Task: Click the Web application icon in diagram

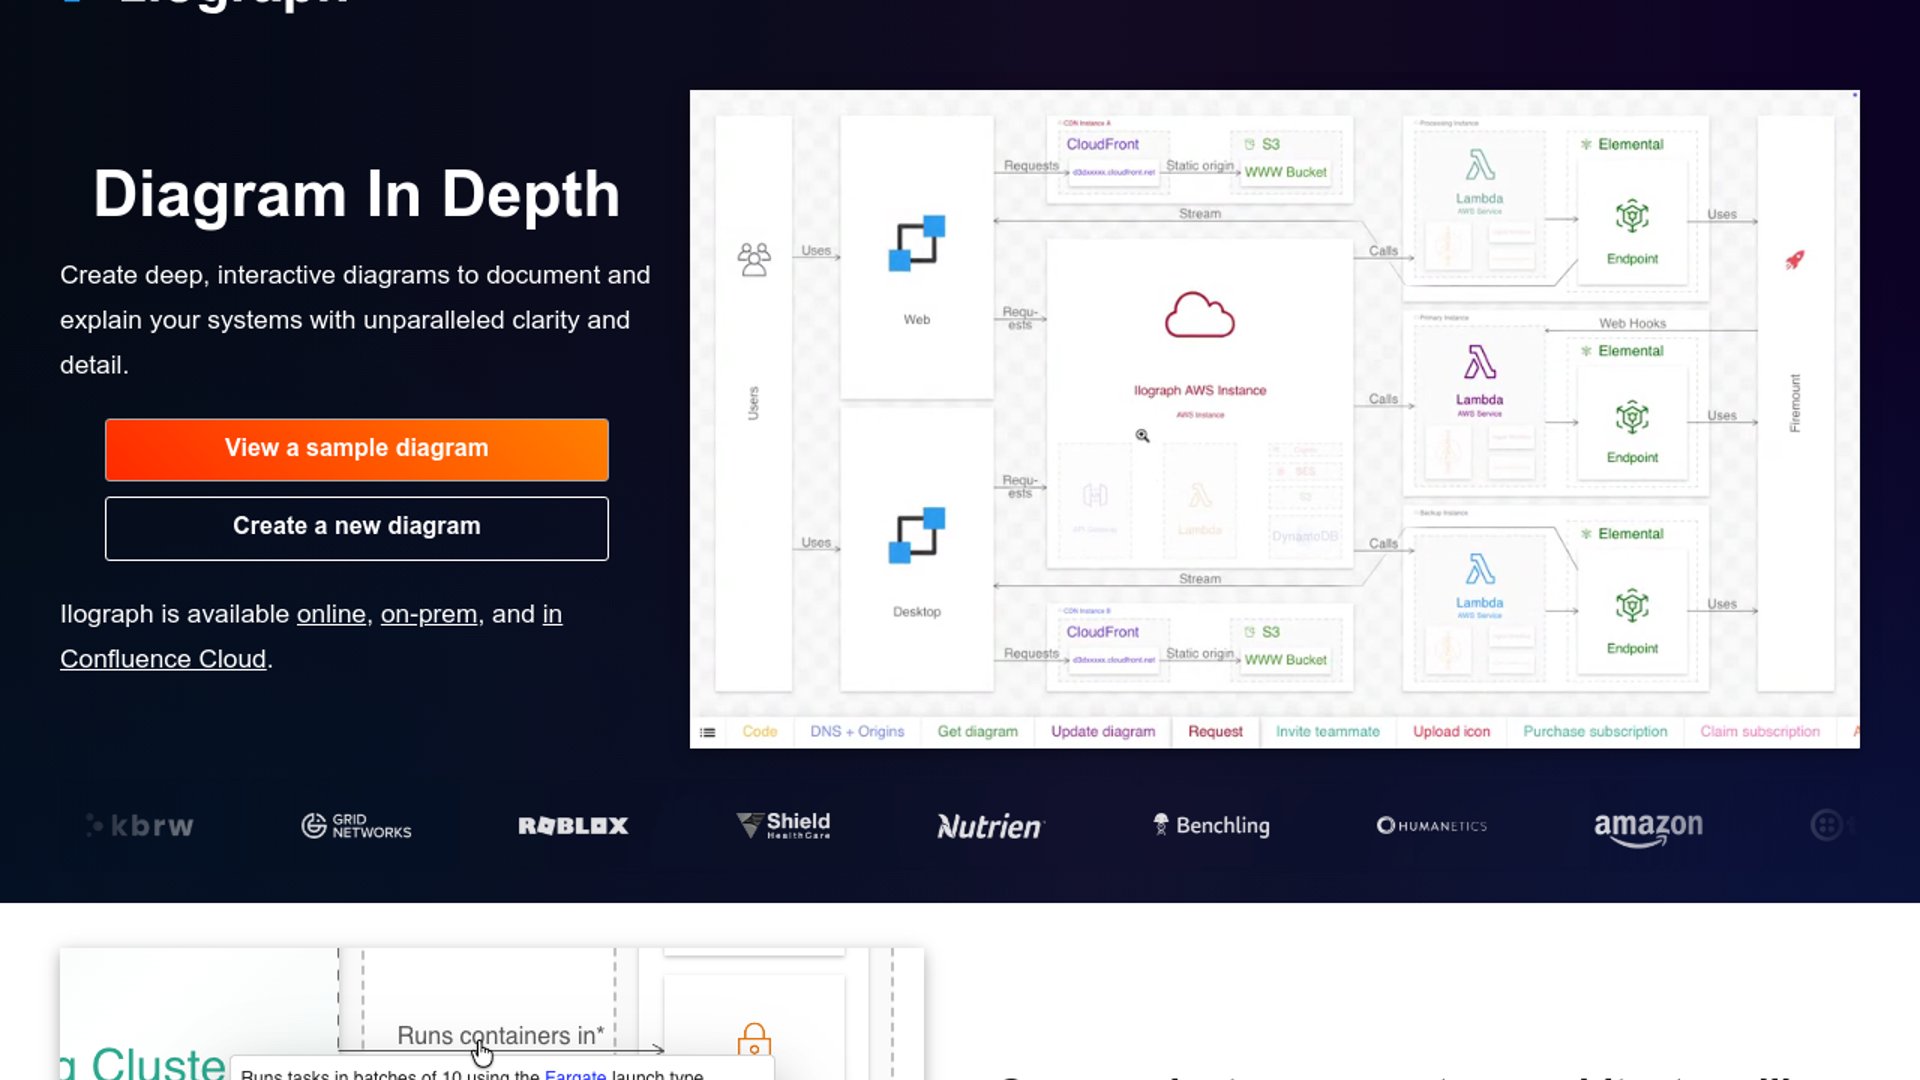Action: click(x=916, y=243)
